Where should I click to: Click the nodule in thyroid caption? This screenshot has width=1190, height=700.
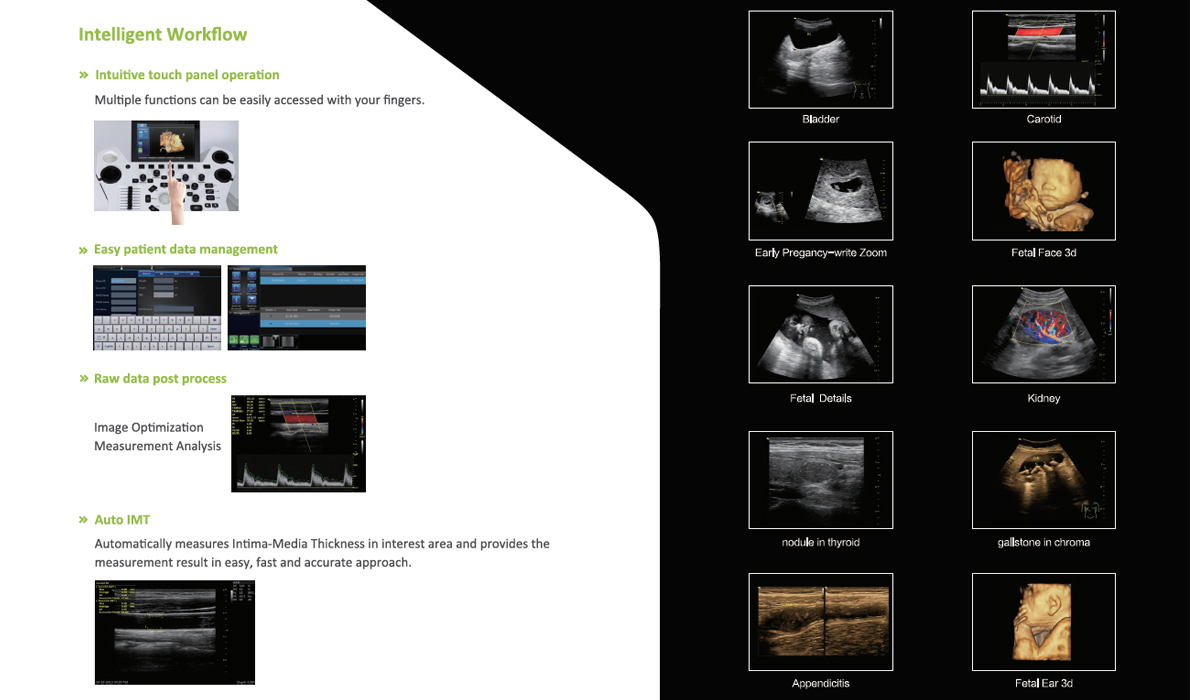click(x=820, y=542)
